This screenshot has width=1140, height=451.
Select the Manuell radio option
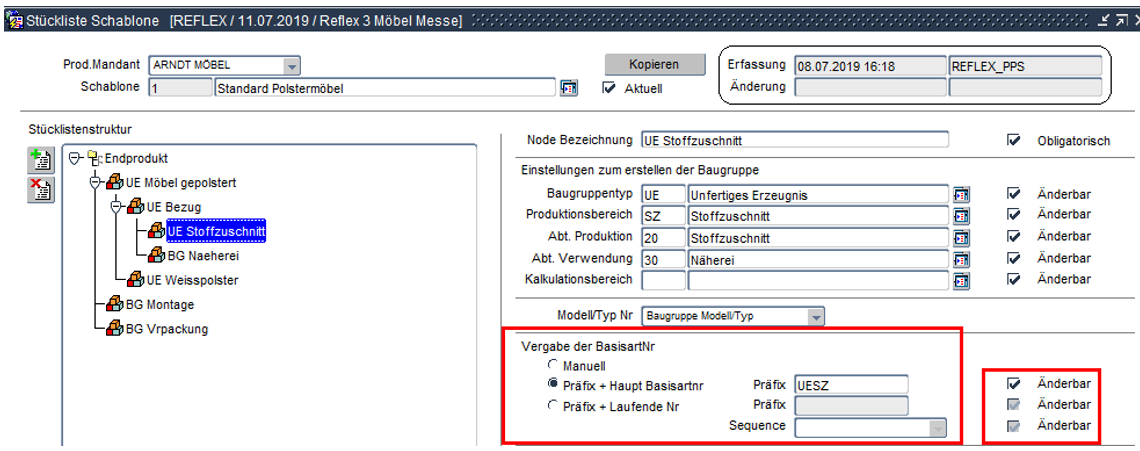[x=552, y=366]
